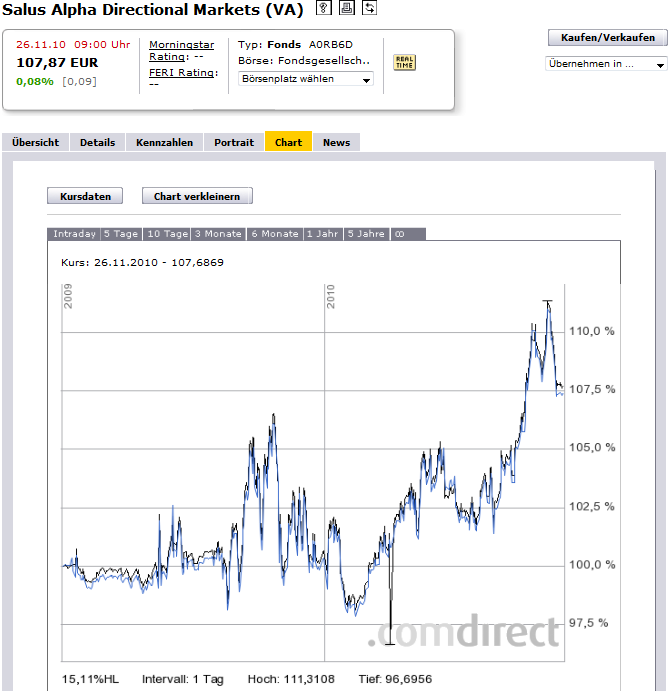Screen dimensions: 671x691
Task: Switch to the Übersicht tab
Action: pyautogui.click(x=35, y=142)
